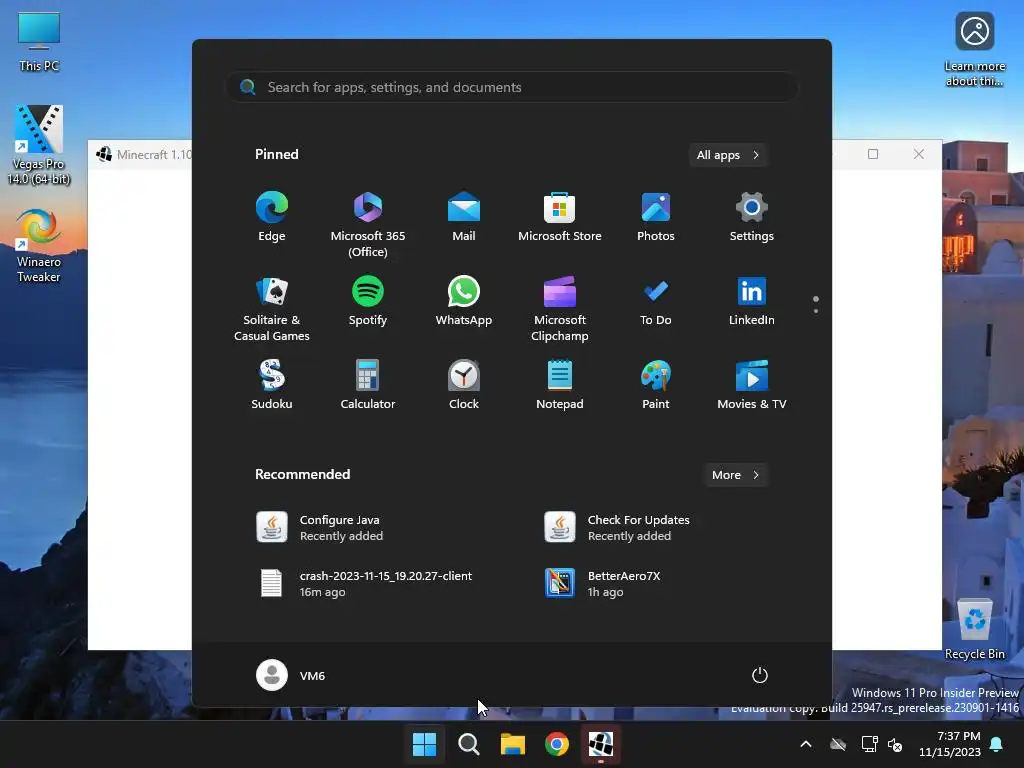1024x768 pixels.
Task: Expand All apps list
Action: 728,155
